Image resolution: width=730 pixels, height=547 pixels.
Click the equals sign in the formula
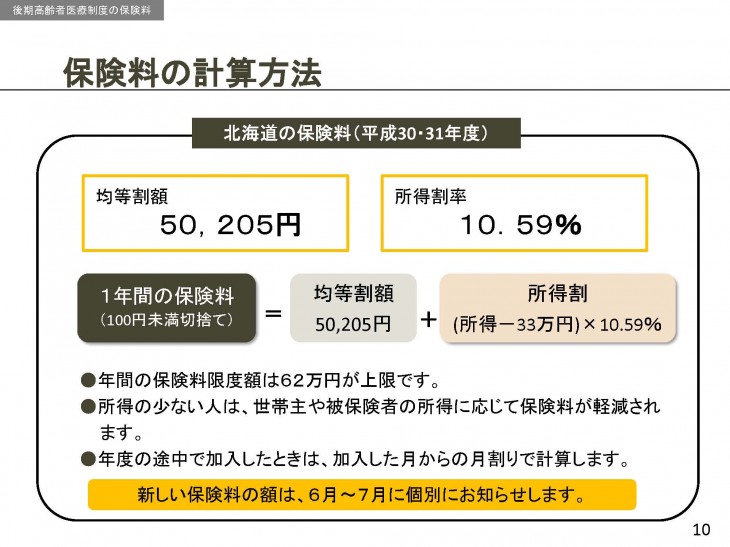(x=273, y=313)
